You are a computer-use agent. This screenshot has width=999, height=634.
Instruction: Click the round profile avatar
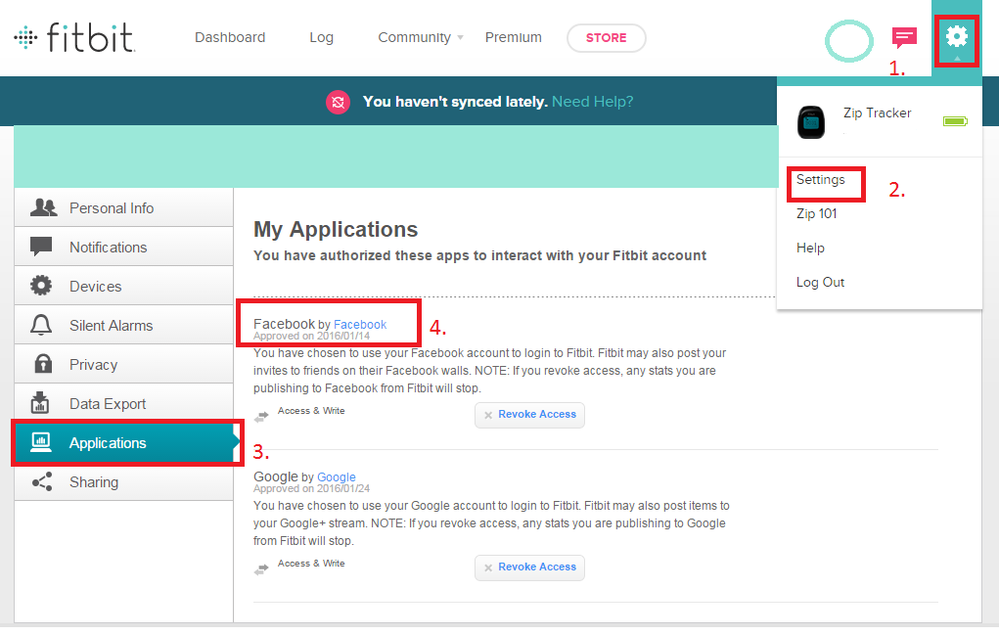(849, 41)
